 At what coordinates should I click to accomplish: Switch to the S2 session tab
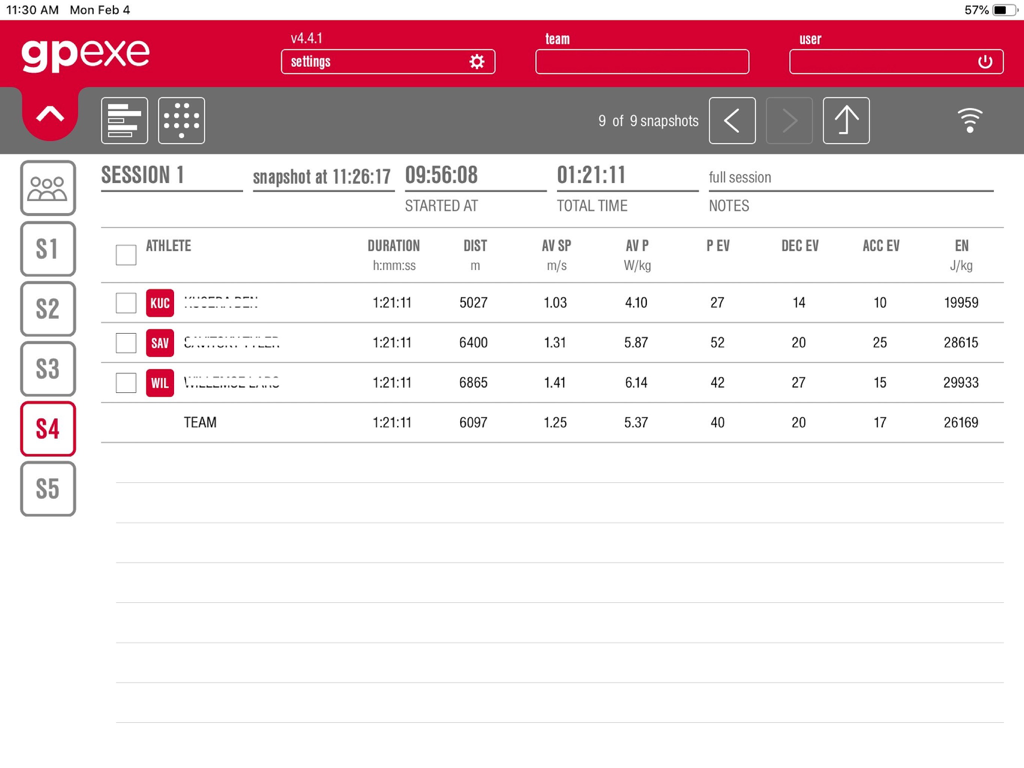tap(48, 309)
